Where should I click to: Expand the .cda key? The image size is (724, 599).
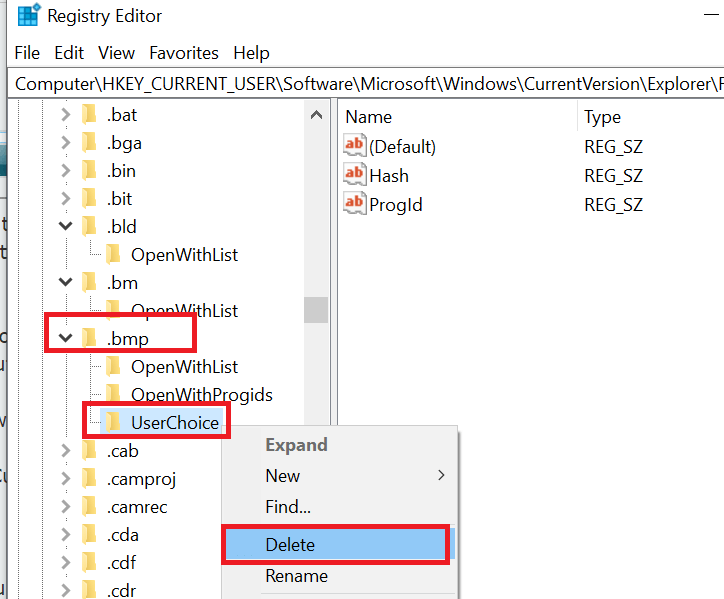(66, 535)
